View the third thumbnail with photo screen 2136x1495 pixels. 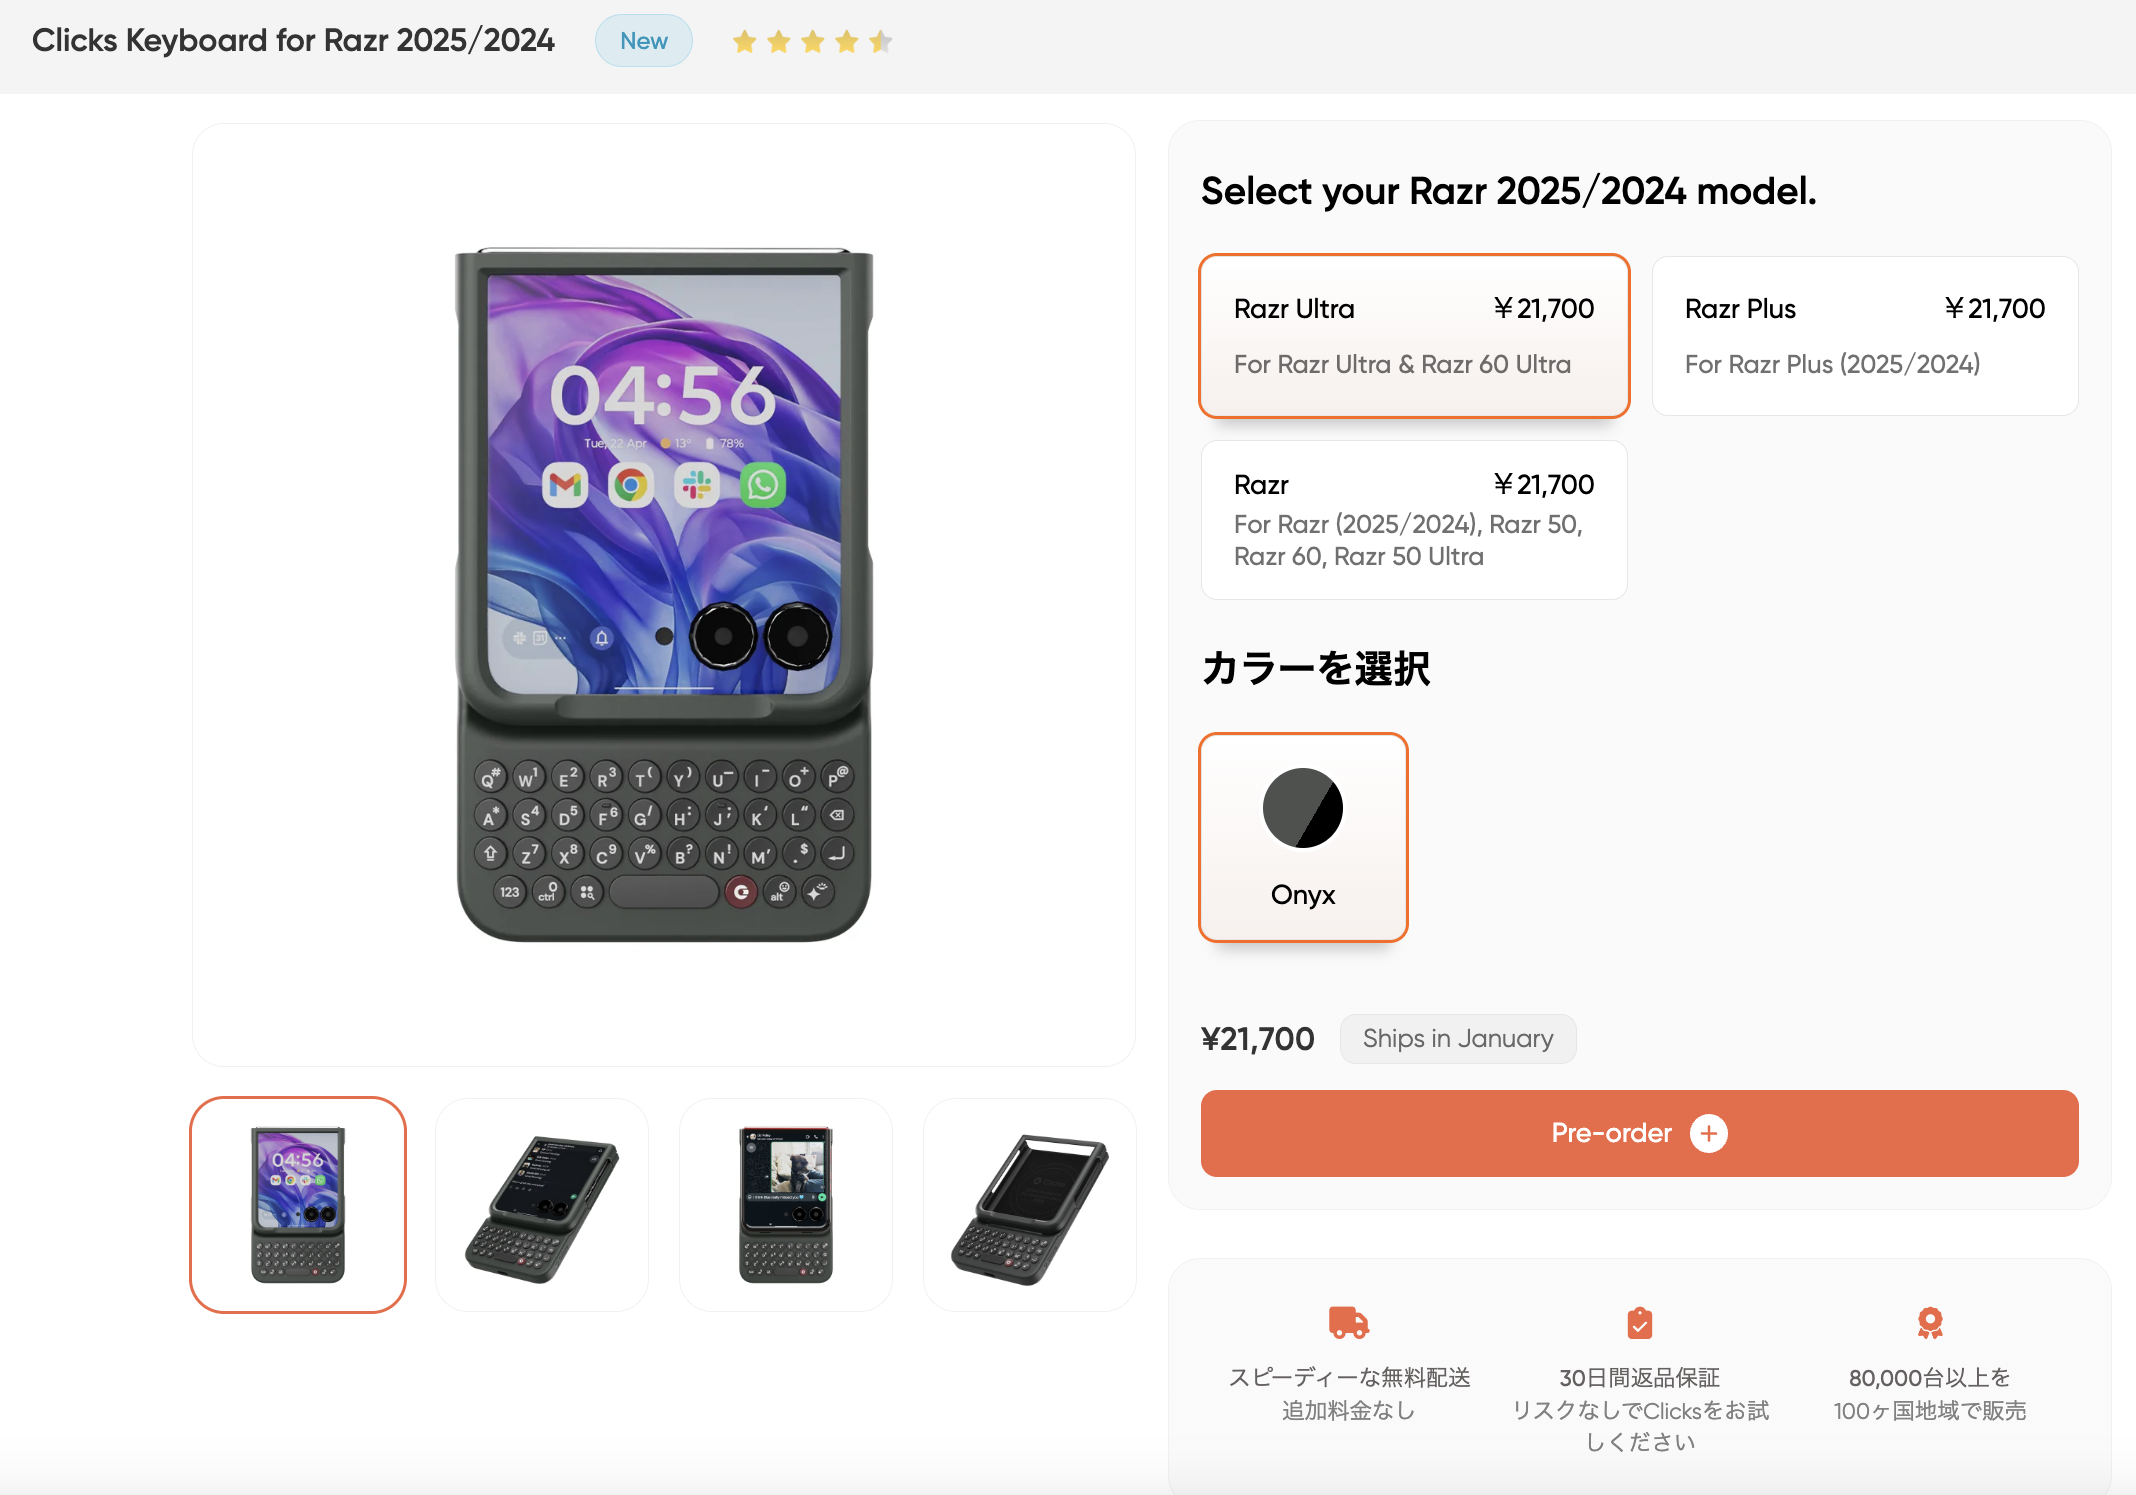pyautogui.click(x=786, y=1204)
